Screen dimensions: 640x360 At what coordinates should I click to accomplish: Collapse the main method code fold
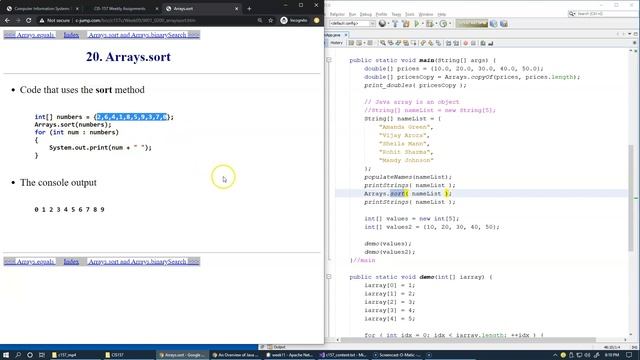pos(329,60)
